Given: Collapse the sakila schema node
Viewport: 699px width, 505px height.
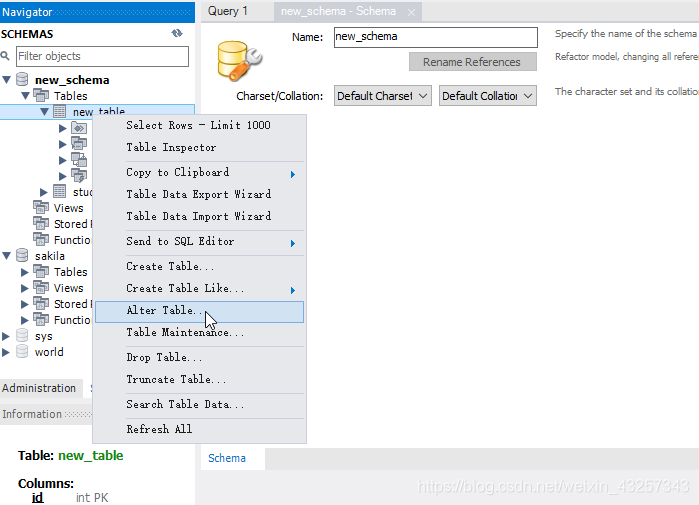Looking at the screenshot, I should pos(6,256).
